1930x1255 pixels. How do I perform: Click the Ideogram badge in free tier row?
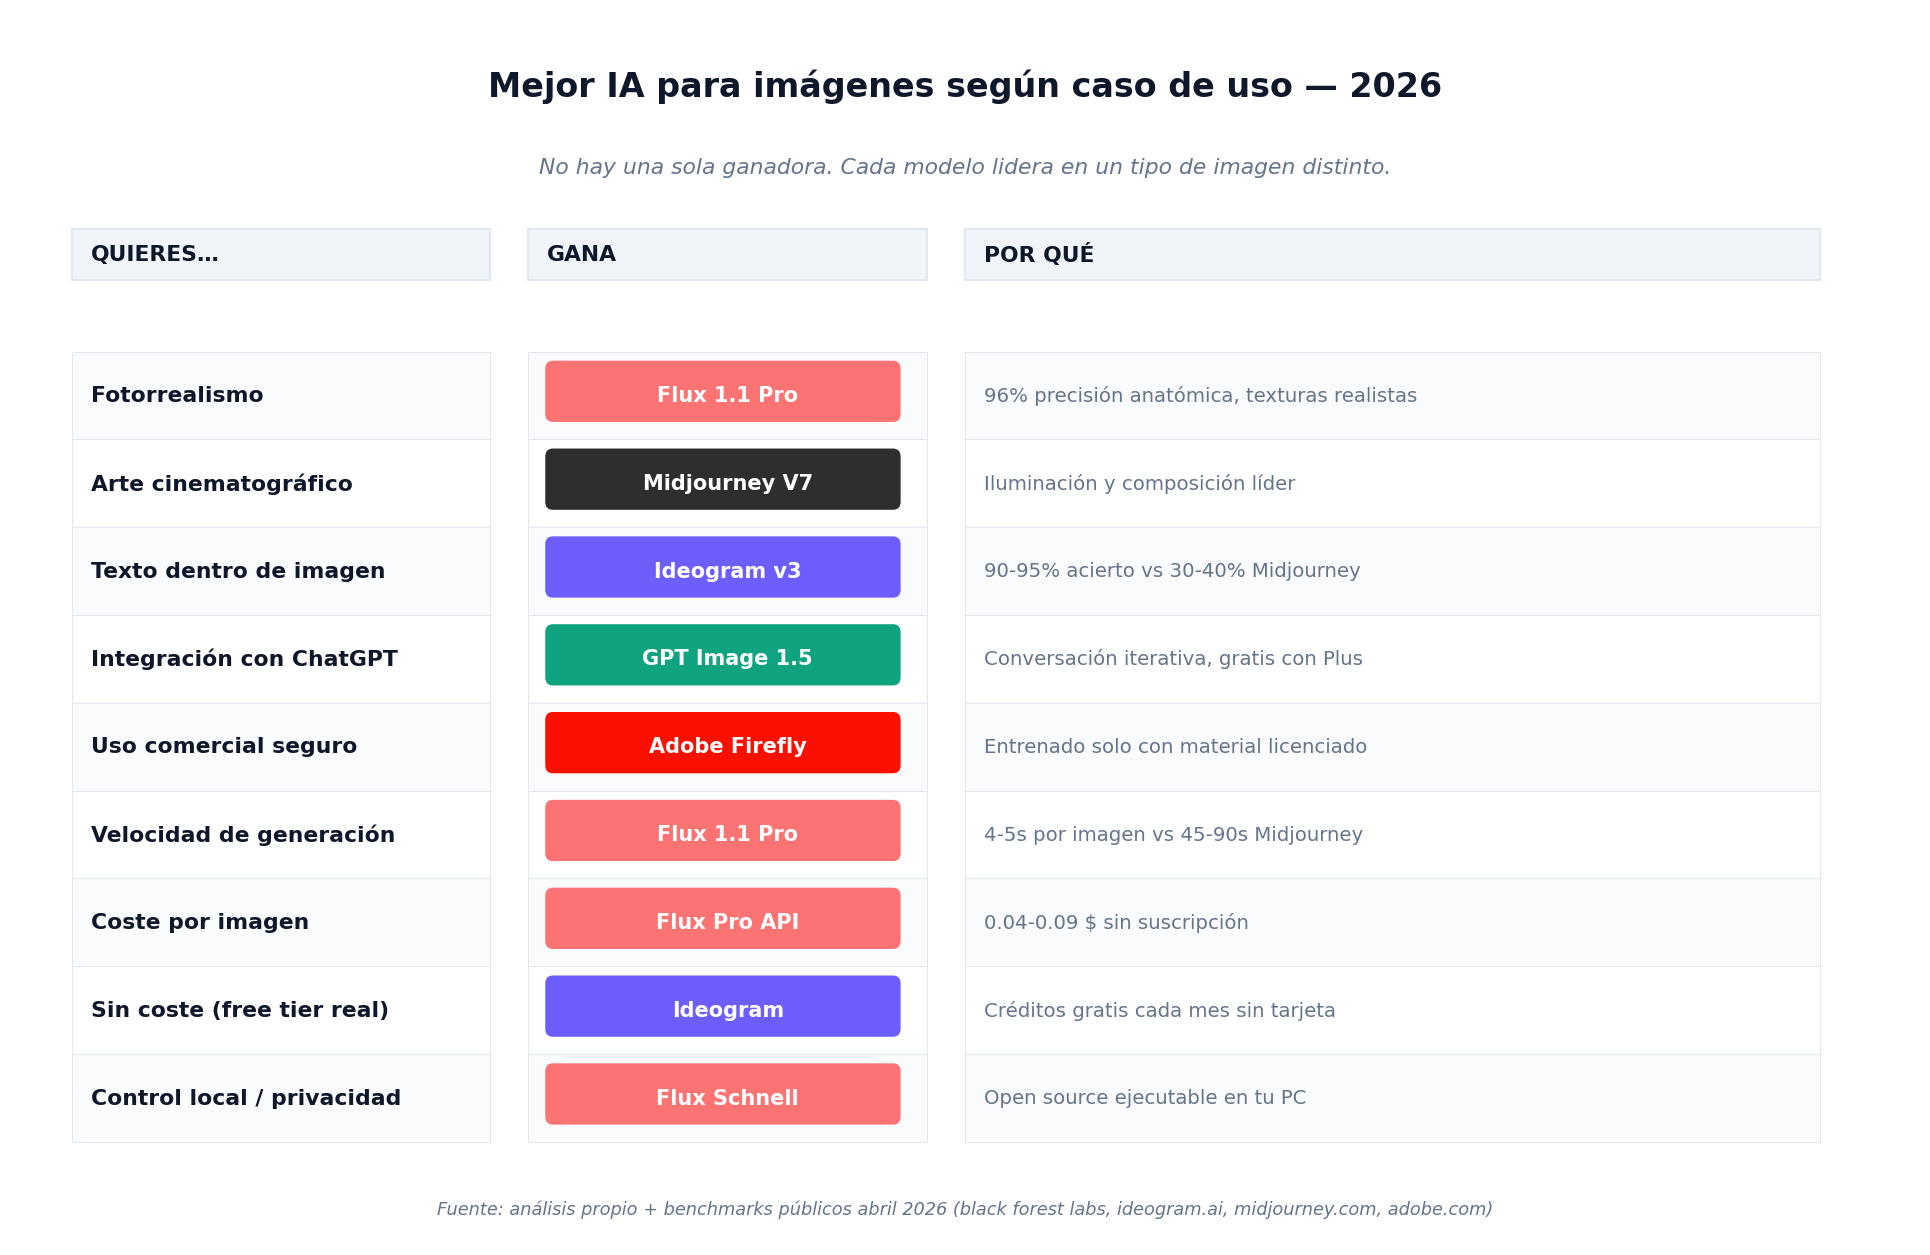coord(723,1006)
